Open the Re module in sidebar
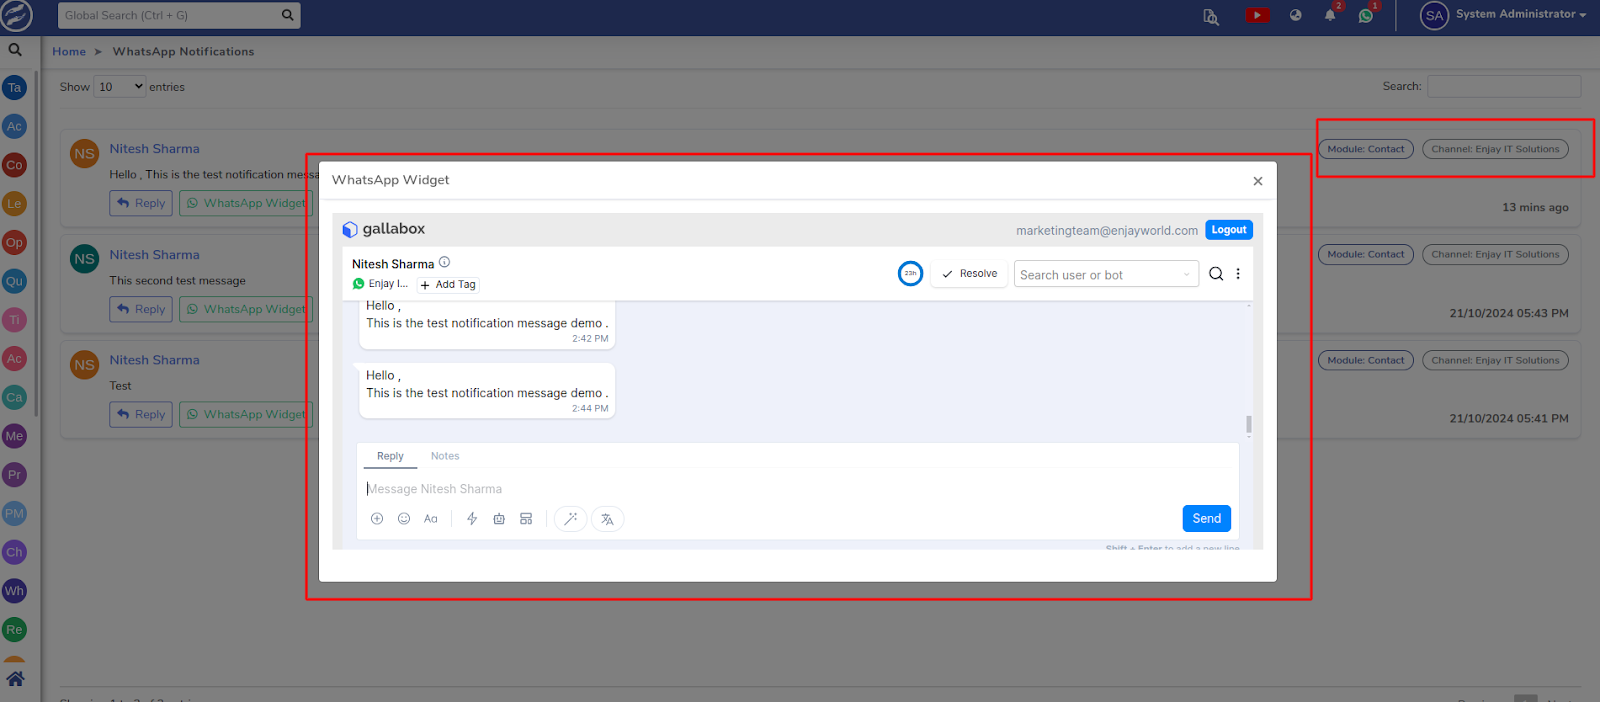 click(14, 630)
